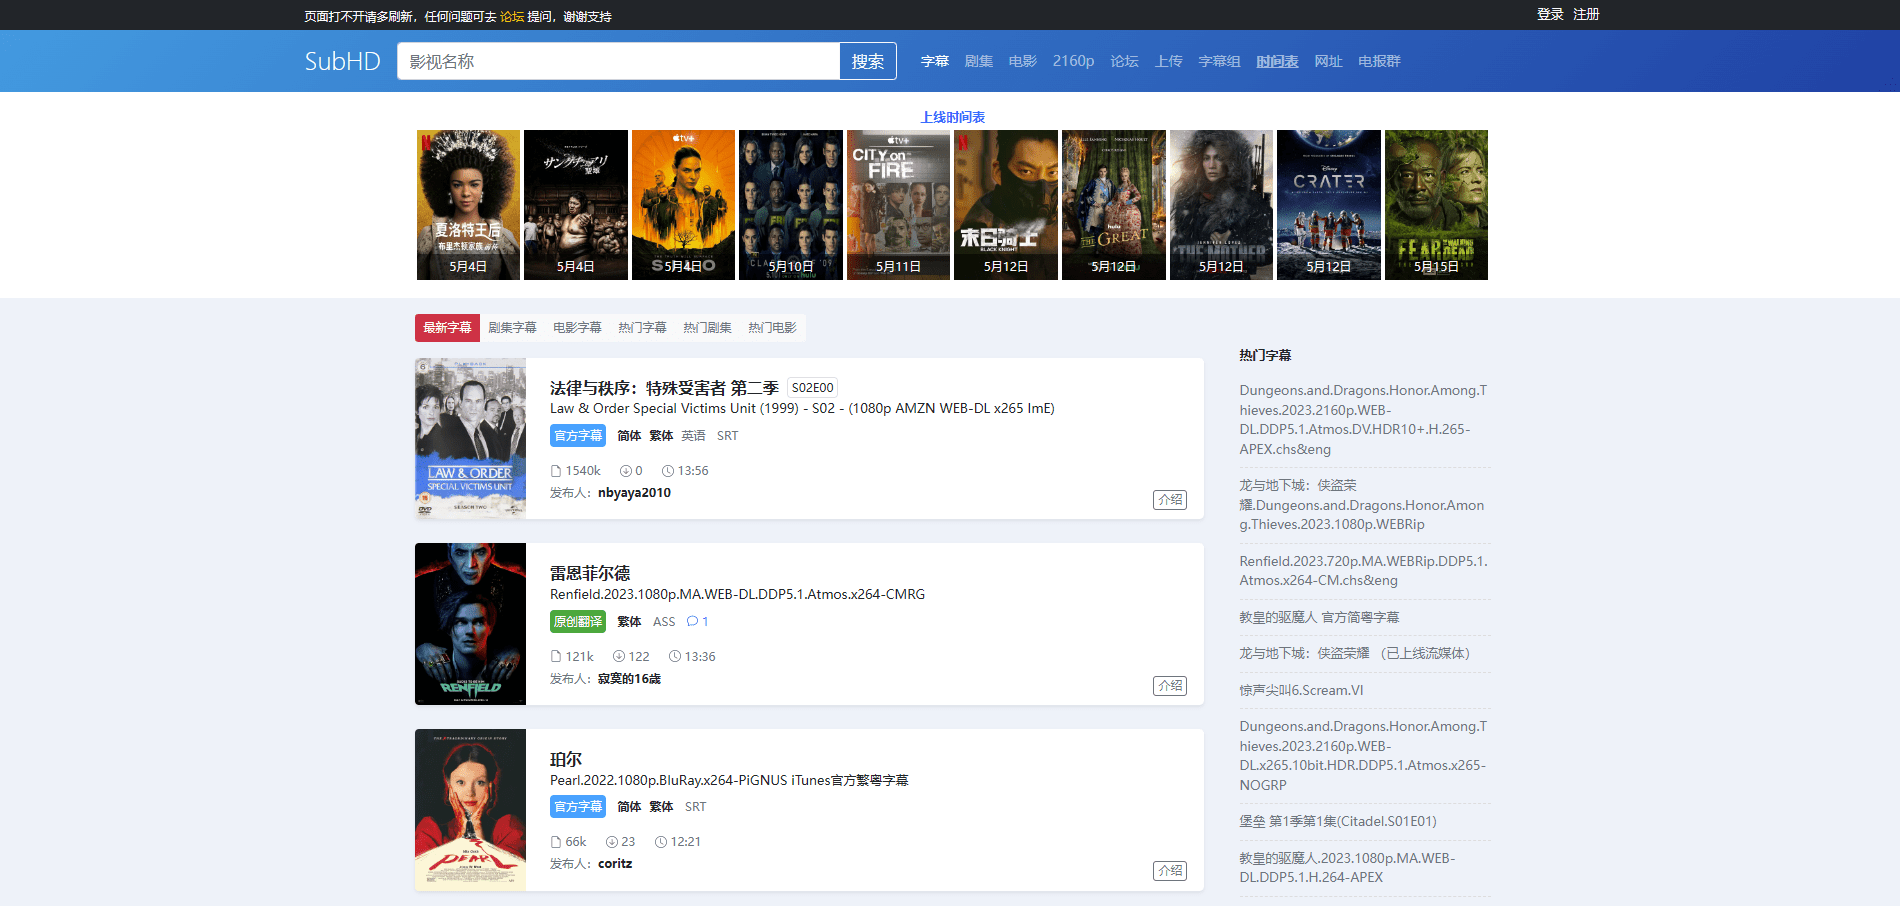This screenshot has width=1900, height=906.
Task: Open the 剧集 nav item
Action: 979,61
